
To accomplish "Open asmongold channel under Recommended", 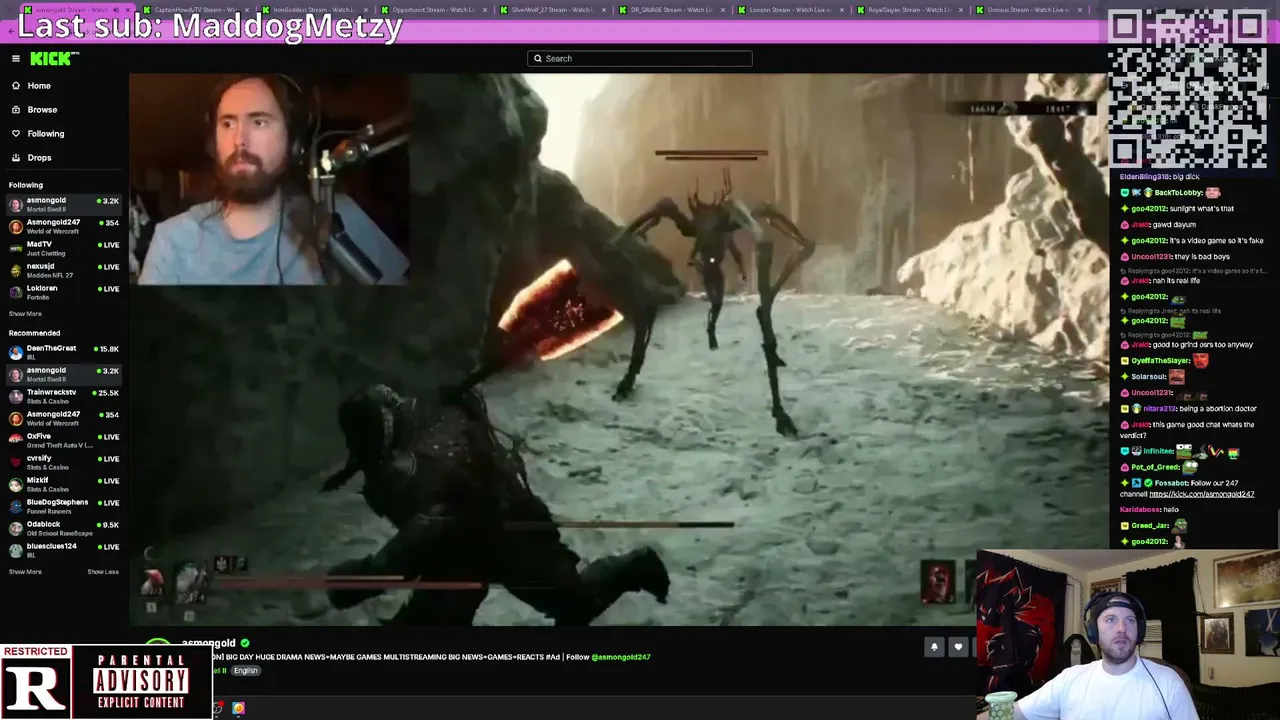I will point(64,375).
